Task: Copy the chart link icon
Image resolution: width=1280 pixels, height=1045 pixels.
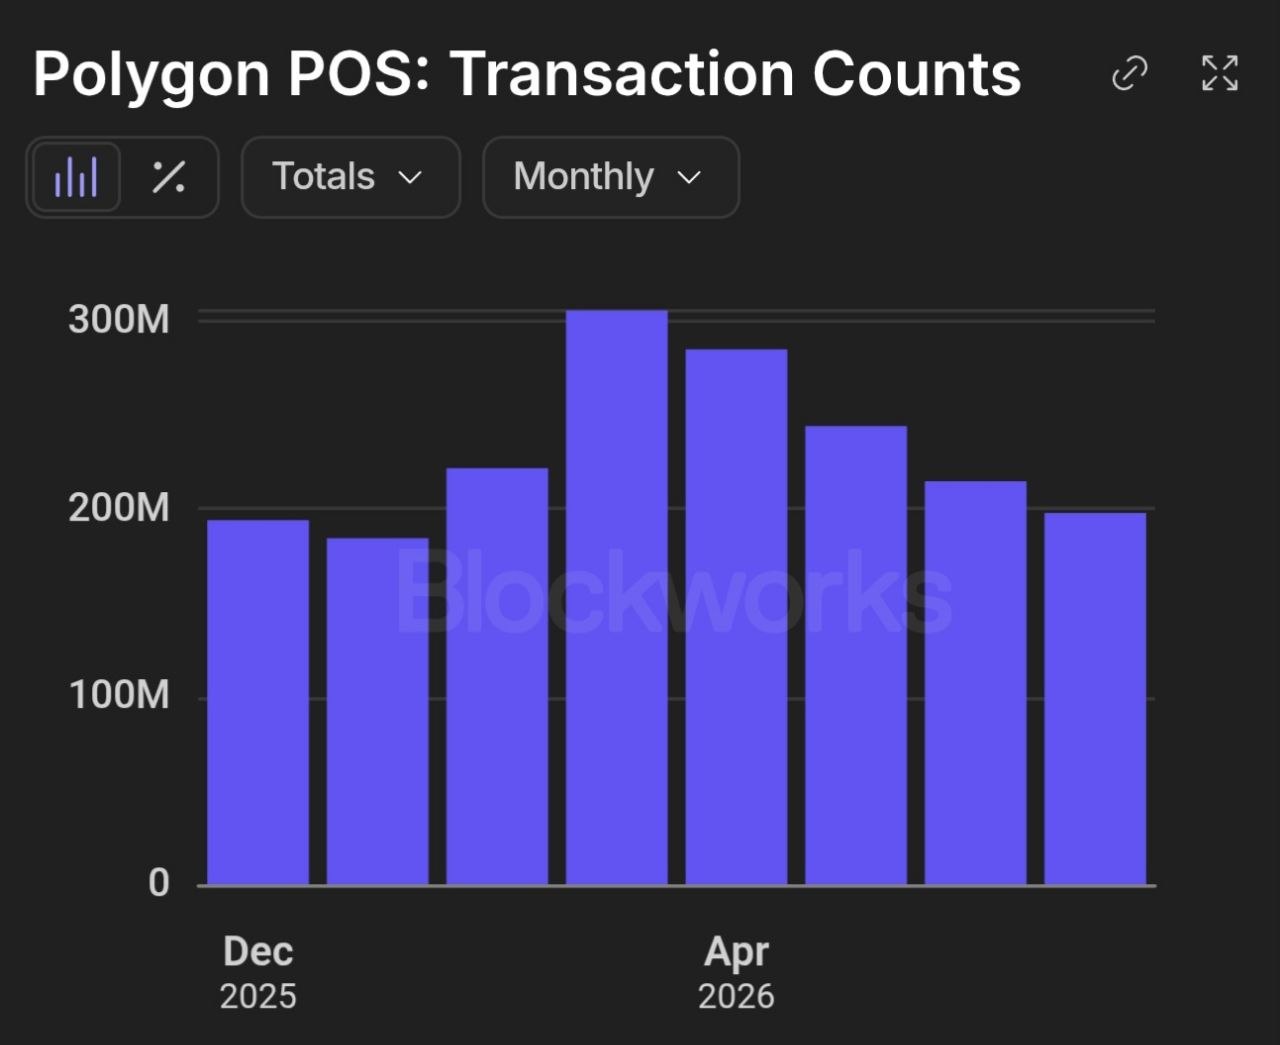Action: click(1130, 73)
